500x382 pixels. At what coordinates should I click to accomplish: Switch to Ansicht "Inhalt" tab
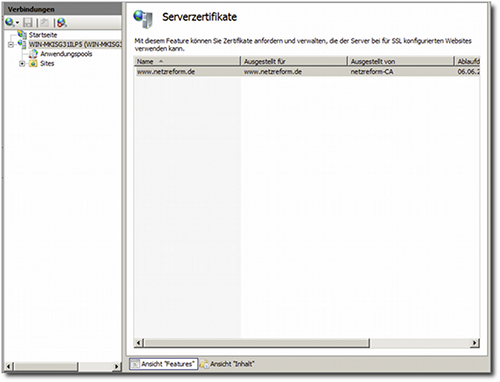click(227, 364)
